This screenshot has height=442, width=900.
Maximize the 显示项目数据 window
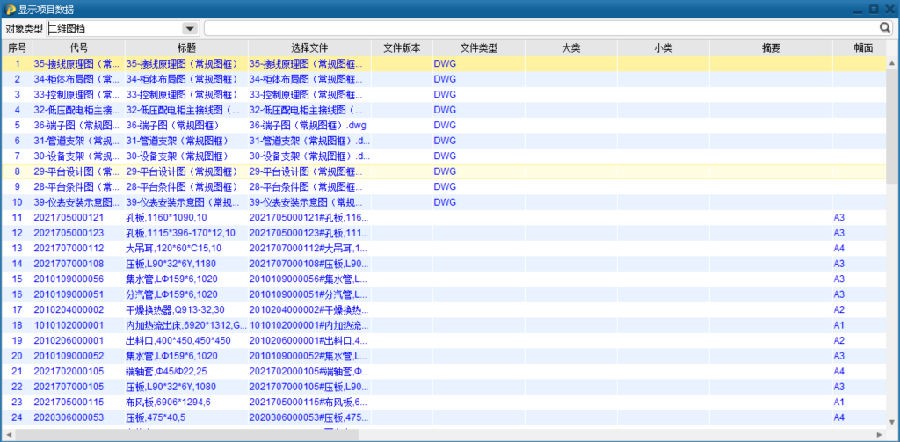point(873,8)
